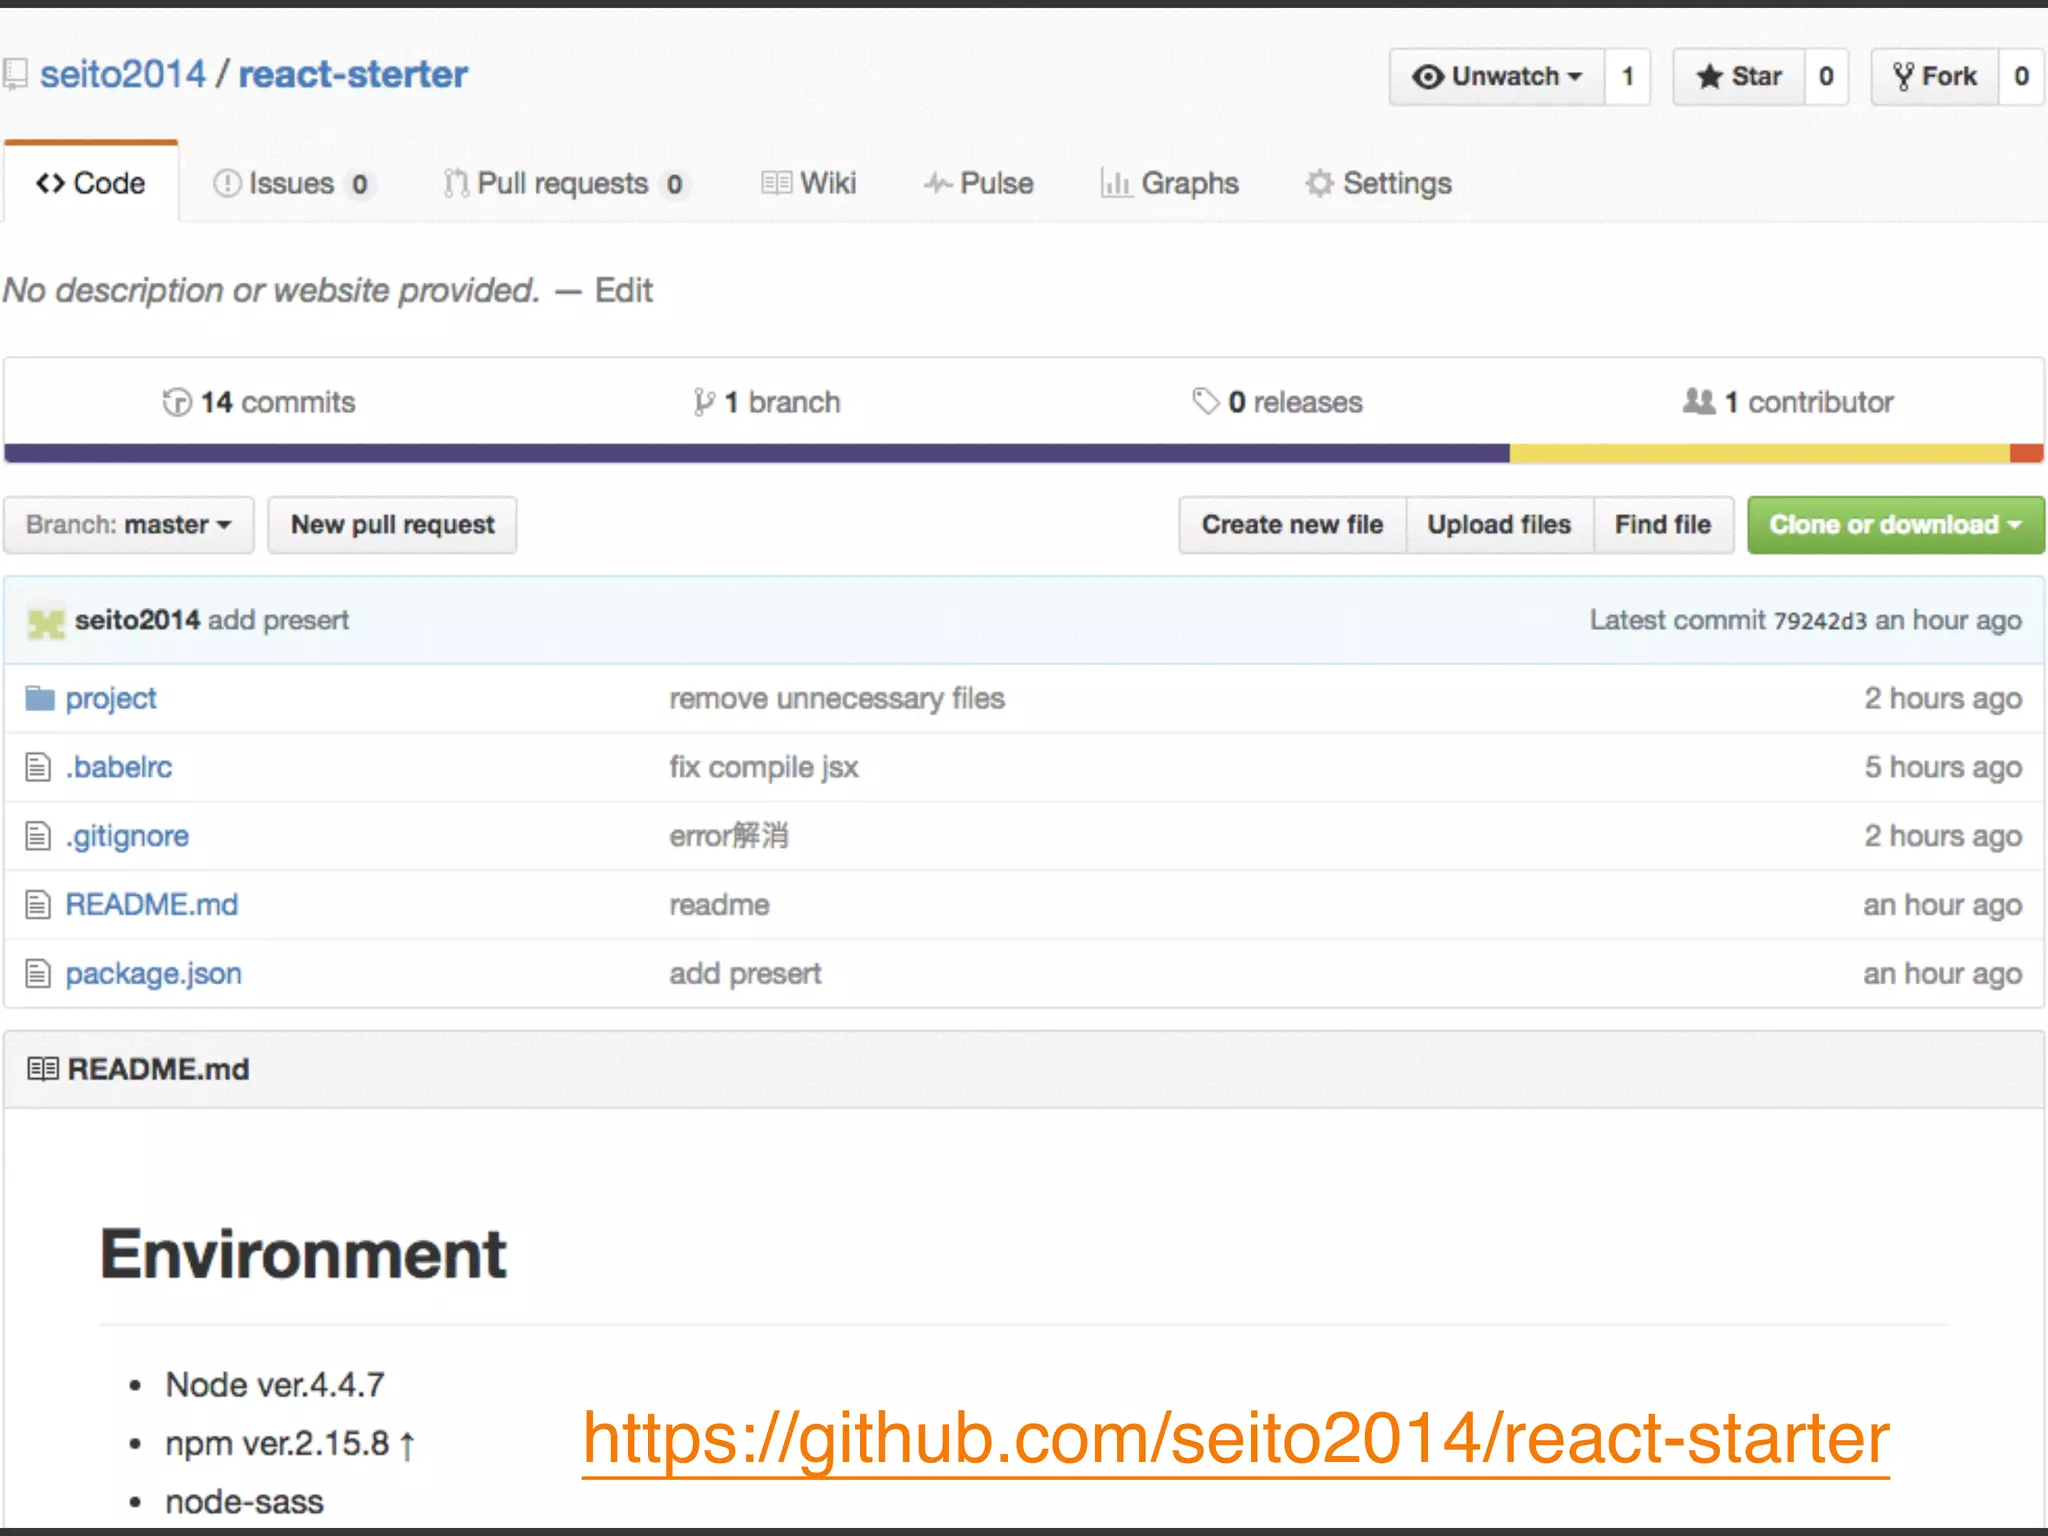Click the 'npm ver.2.15.8' list item
This screenshot has width=2048, height=1536.
click(x=290, y=1444)
